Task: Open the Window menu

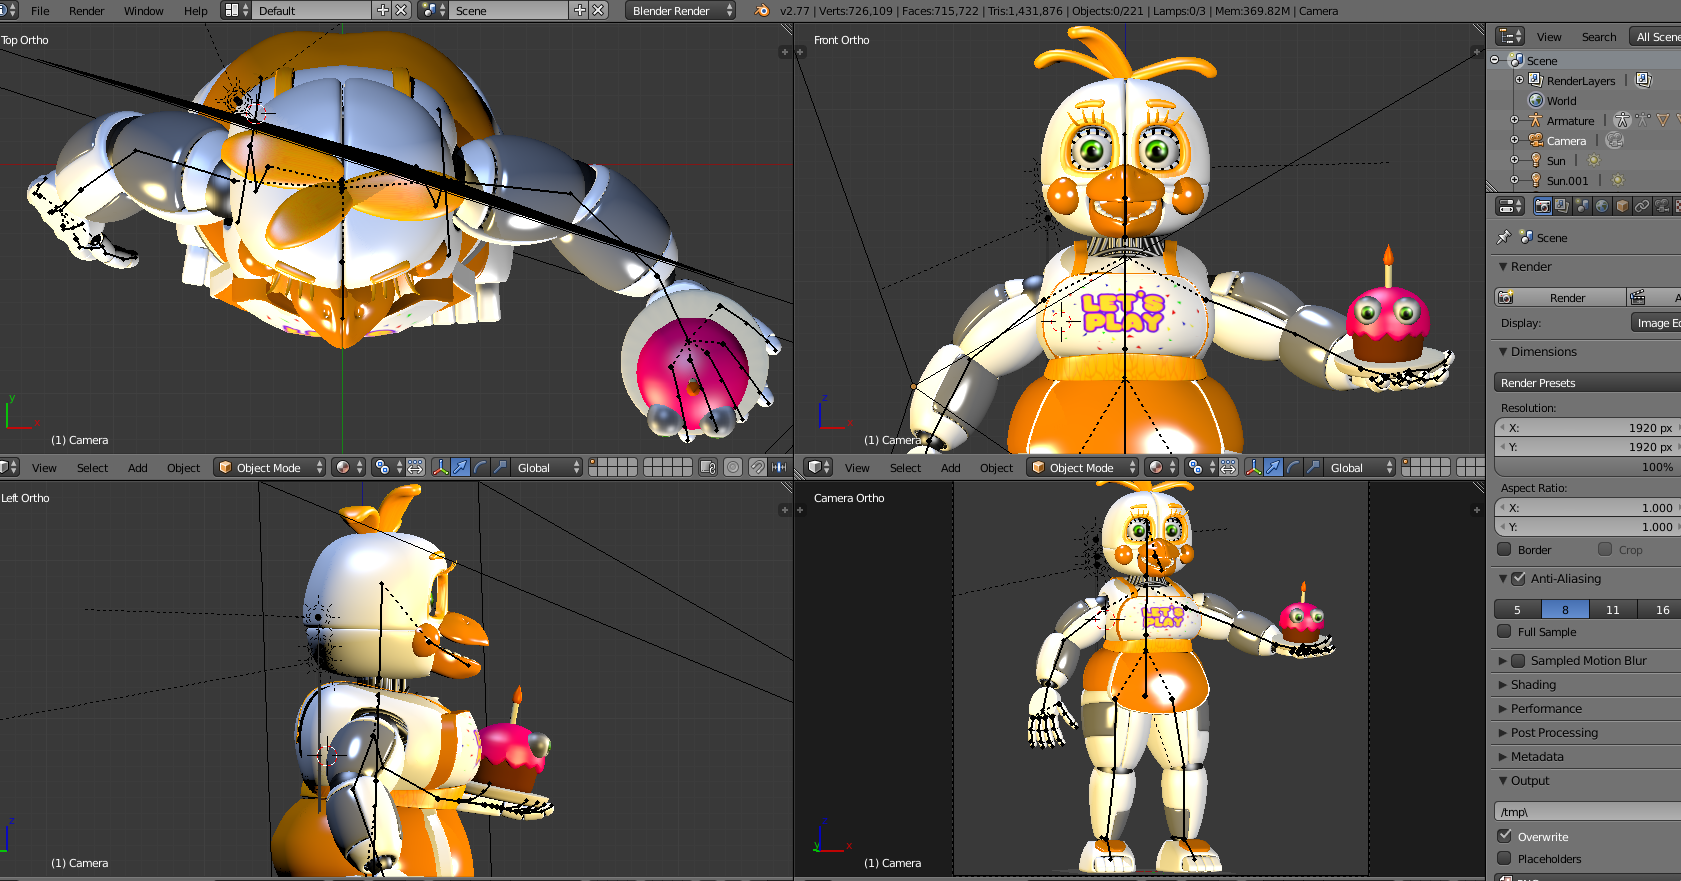Action: pos(144,10)
